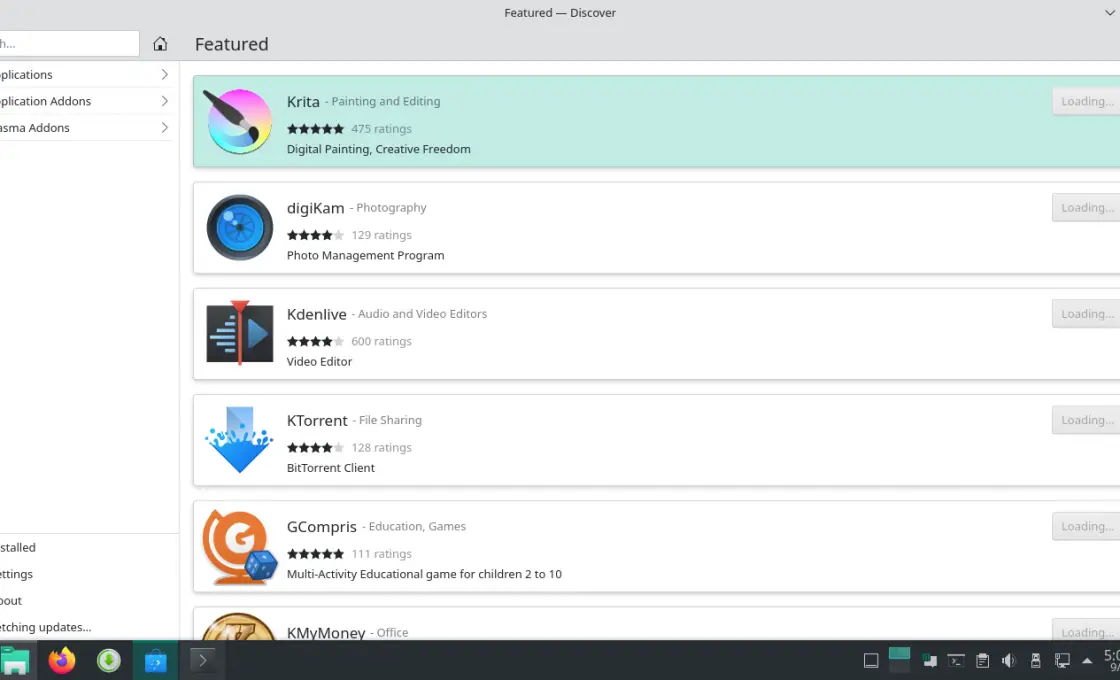The height and width of the screenshot is (680, 1120).
Task: Click GCompris's Loading button
Action: 1086,526
